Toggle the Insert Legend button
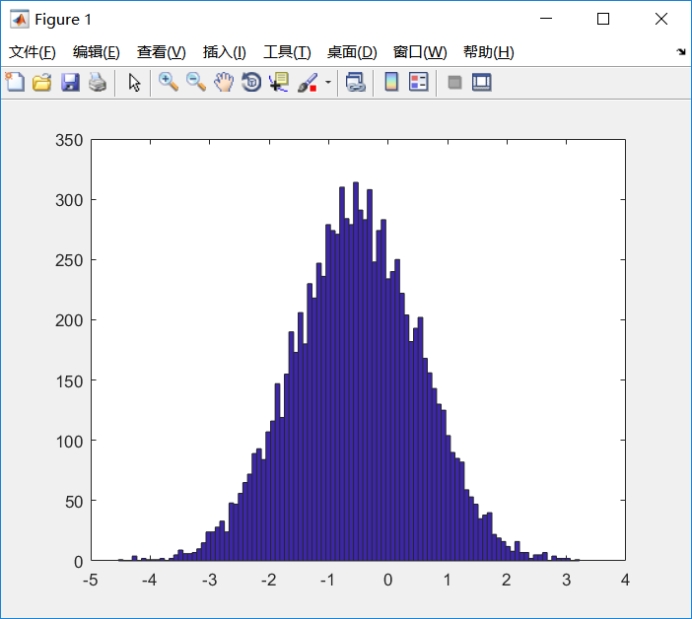Viewport: 692px width, 619px height. pos(418,82)
